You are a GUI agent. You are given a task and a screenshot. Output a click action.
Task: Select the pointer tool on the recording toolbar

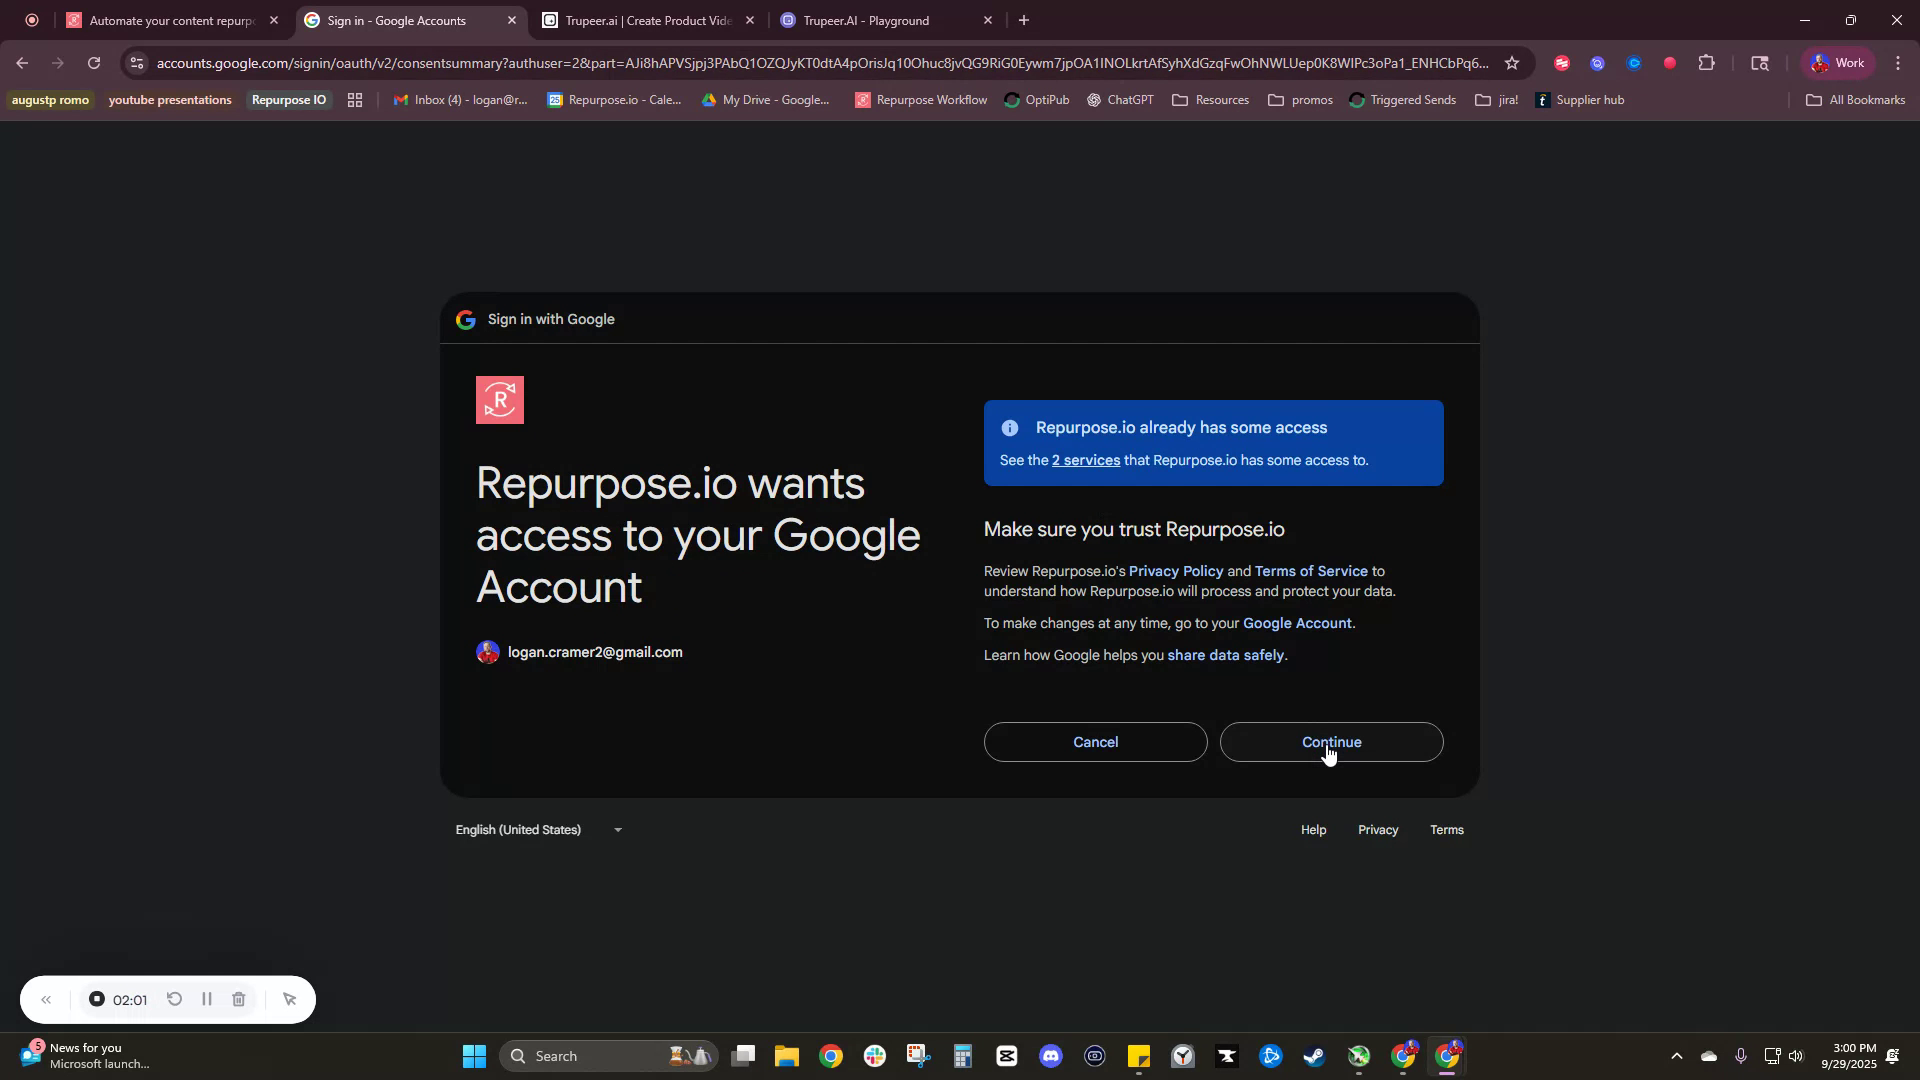pyautogui.click(x=289, y=999)
